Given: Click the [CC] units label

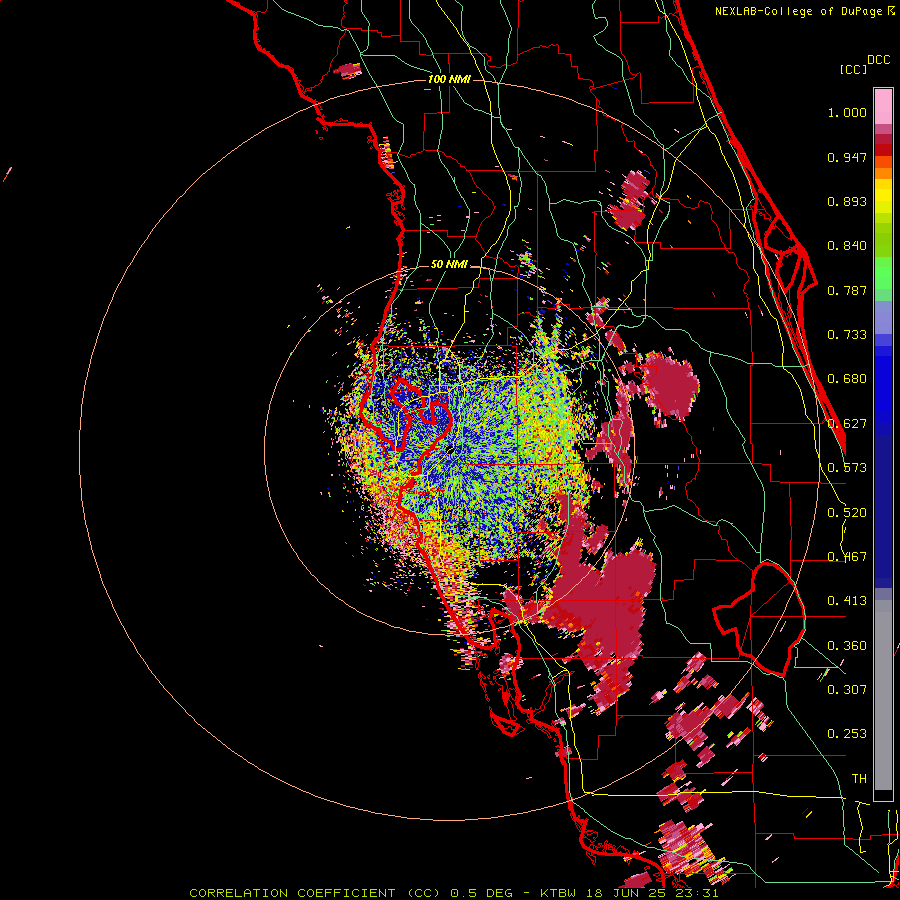Looking at the screenshot, I should (x=853, y=69).
